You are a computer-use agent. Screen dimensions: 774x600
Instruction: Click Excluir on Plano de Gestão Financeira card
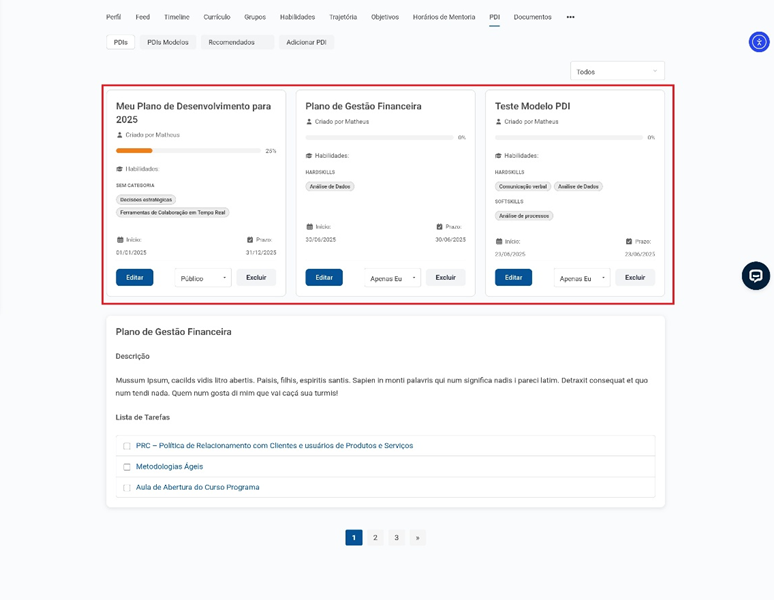click(445, 277)
